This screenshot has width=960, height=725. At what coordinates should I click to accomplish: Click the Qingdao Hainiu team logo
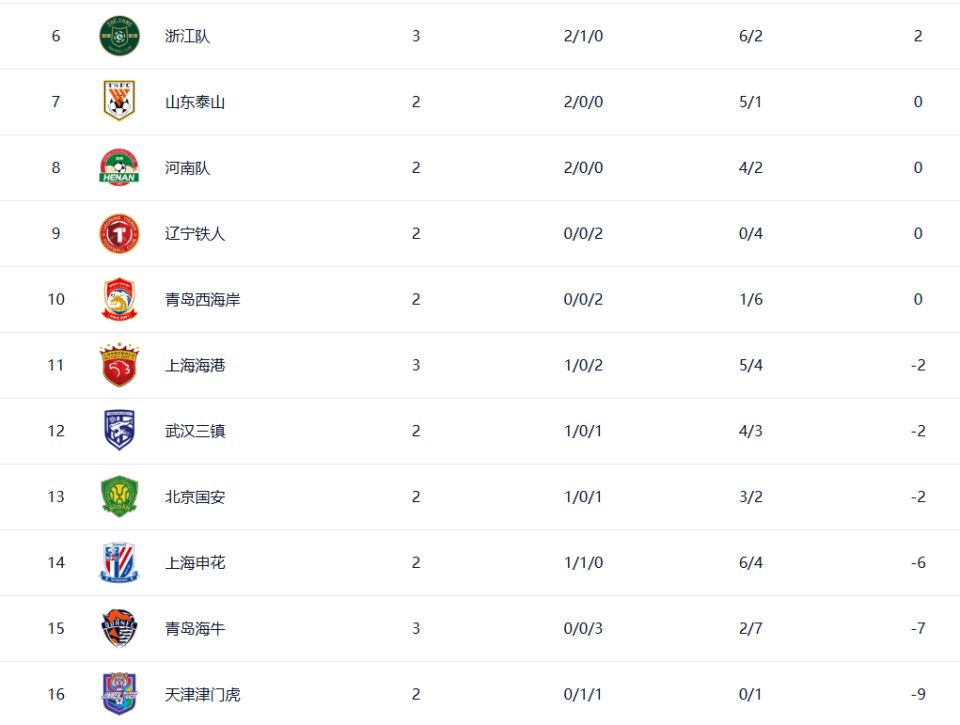[119, 629]
